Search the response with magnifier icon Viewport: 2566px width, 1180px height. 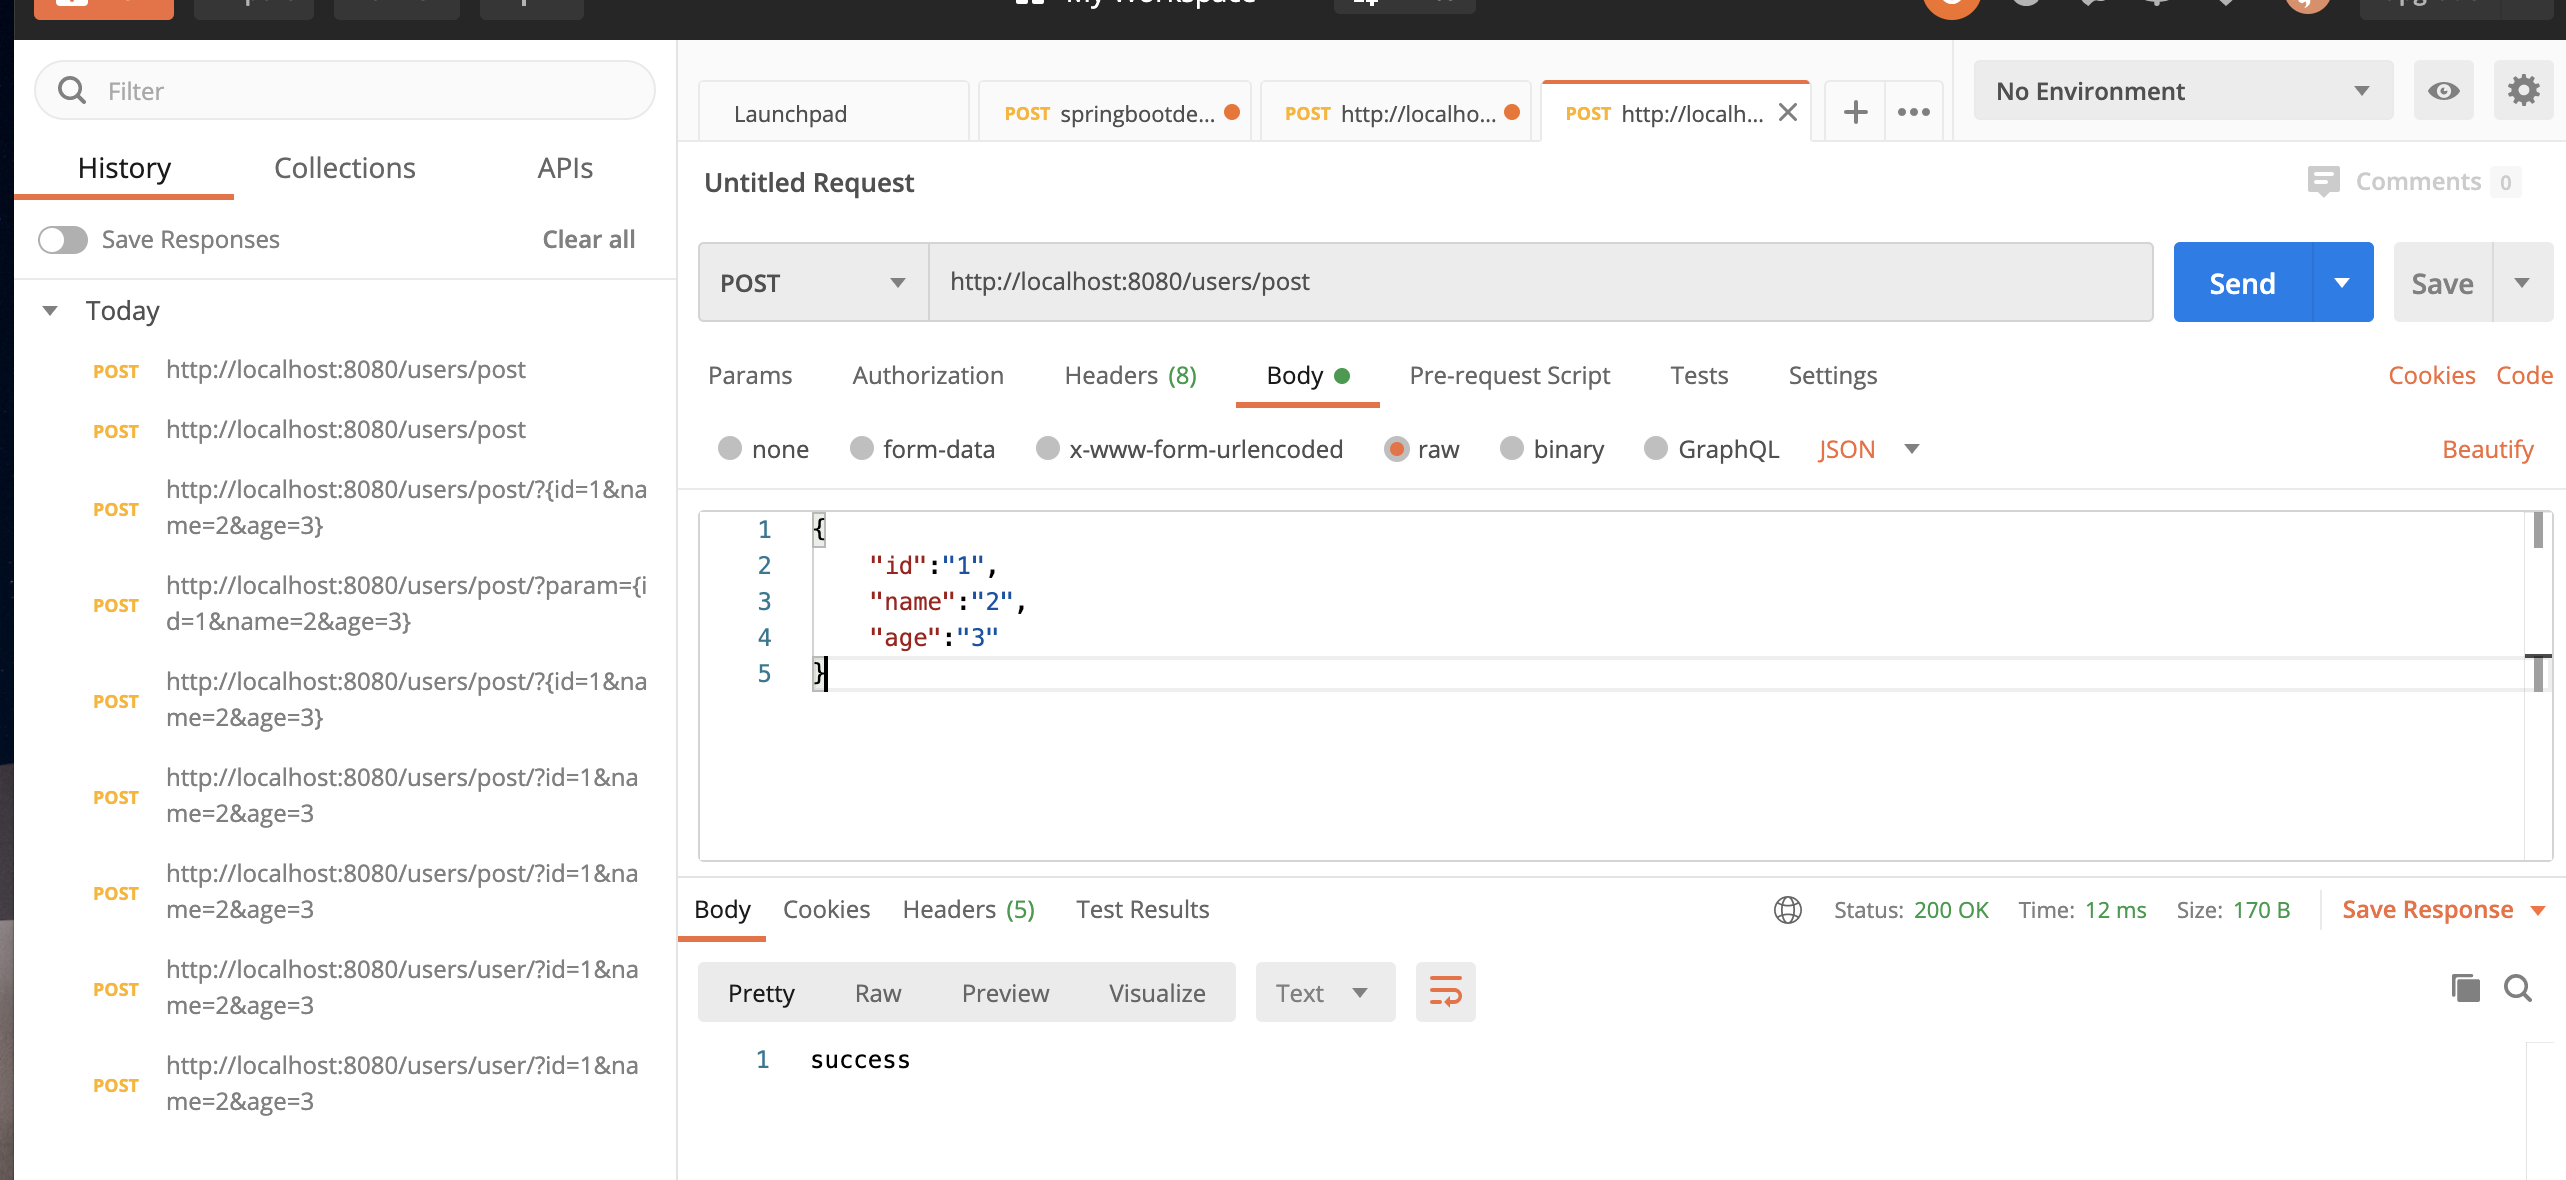[2517, 989]
